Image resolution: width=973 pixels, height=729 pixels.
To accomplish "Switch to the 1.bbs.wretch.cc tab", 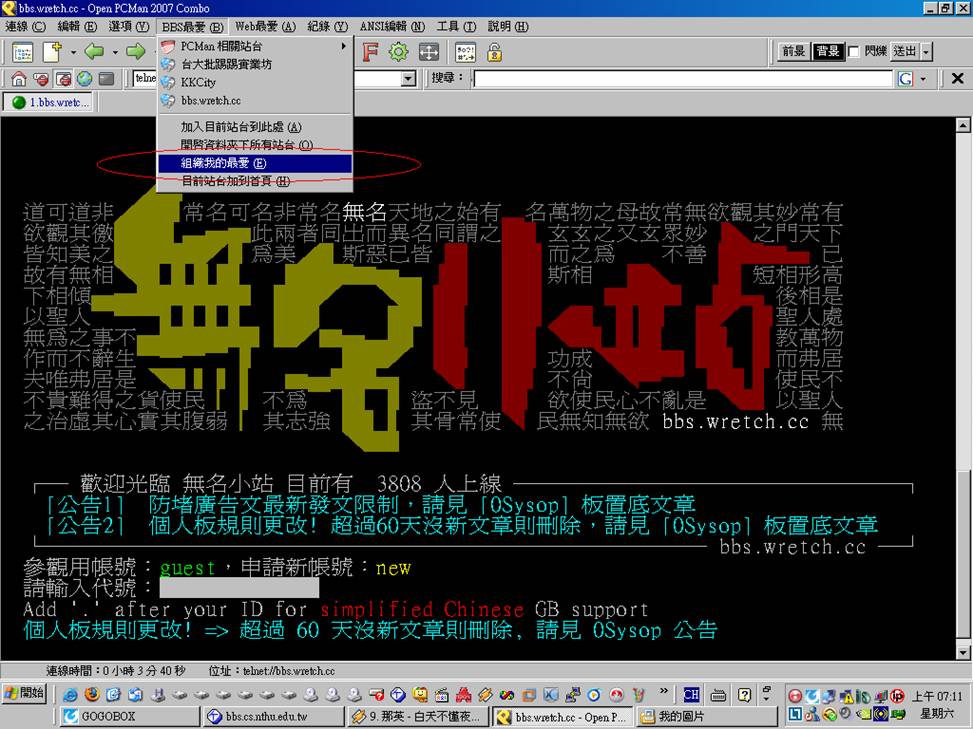I will pyautogui.click(x=45, y=102).
